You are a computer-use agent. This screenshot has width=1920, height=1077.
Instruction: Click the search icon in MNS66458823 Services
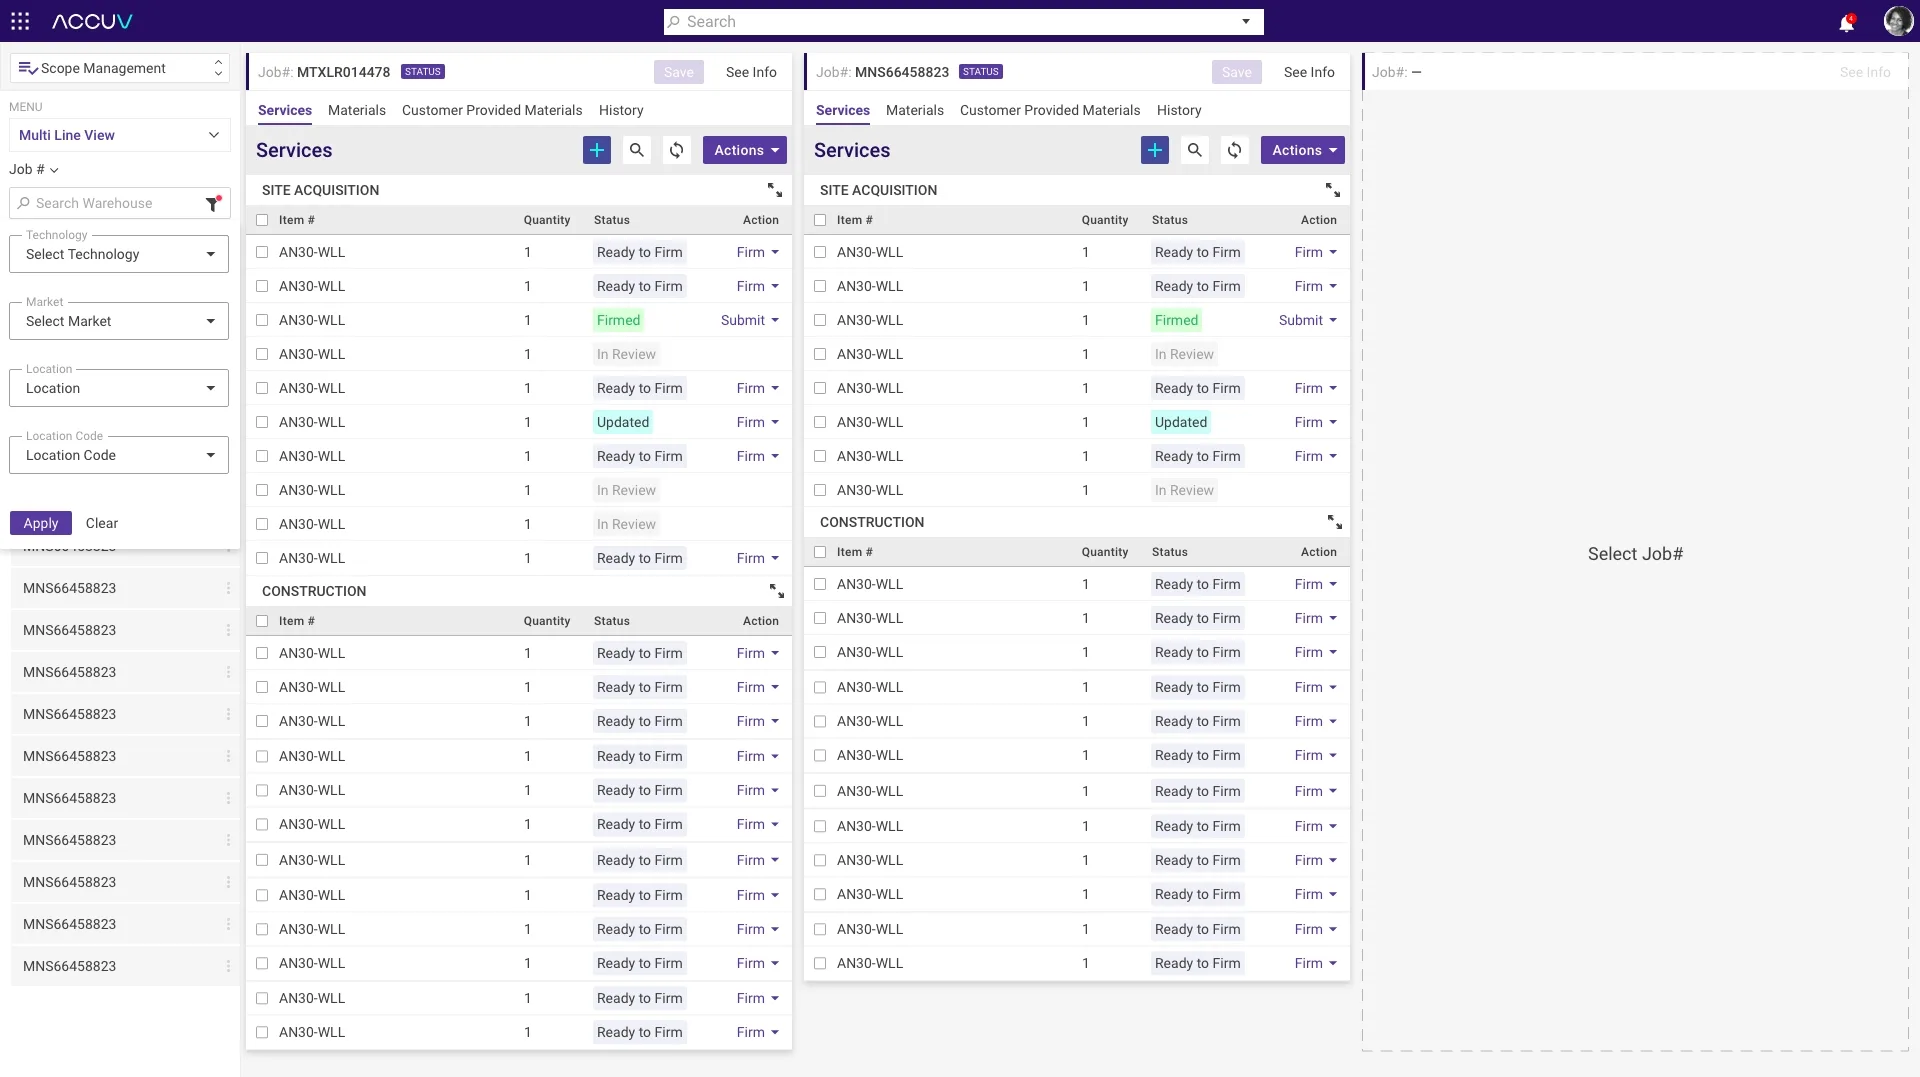[1195, 150]
